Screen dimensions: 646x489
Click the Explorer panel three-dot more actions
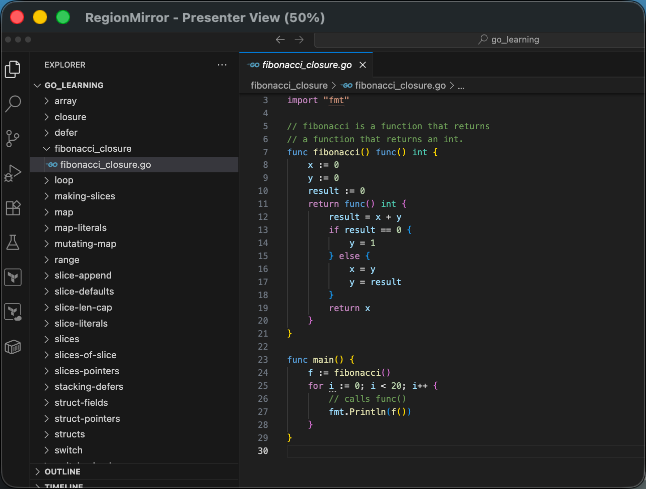coord(222,65)
